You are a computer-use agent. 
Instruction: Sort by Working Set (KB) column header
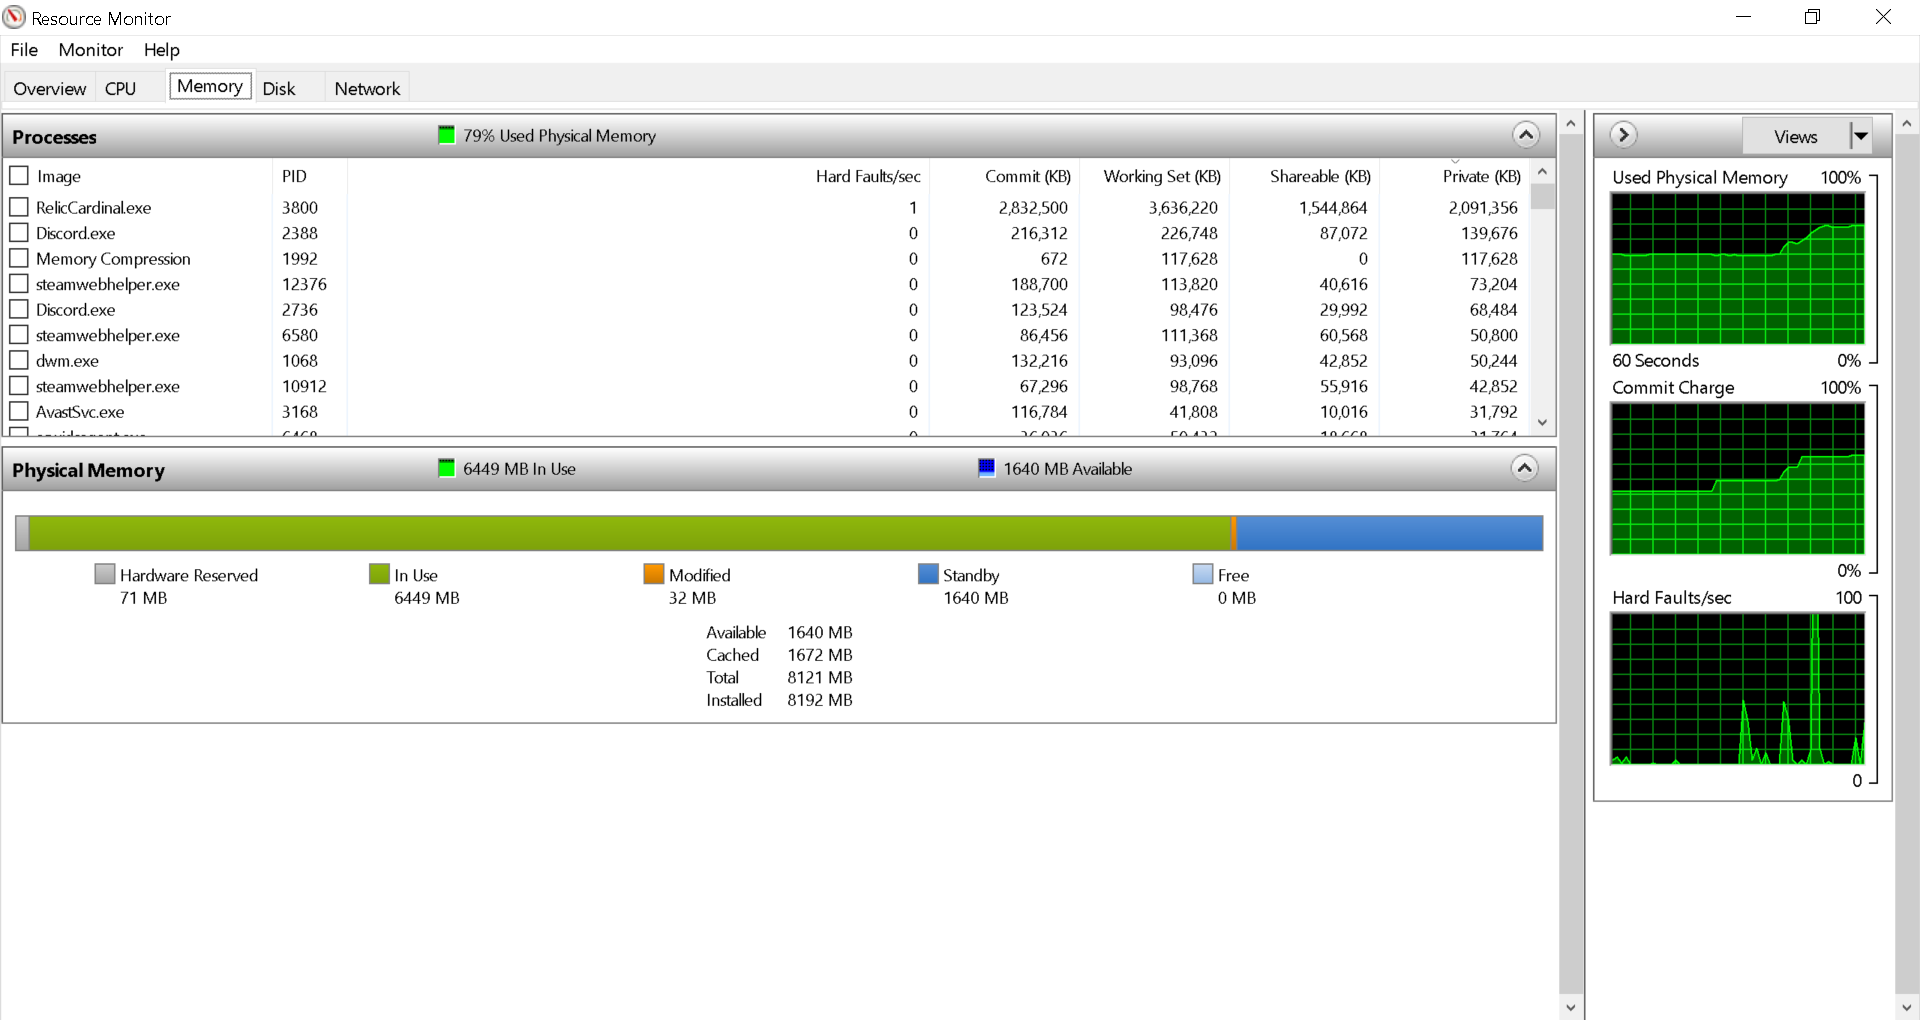[x=1161, y=176]
